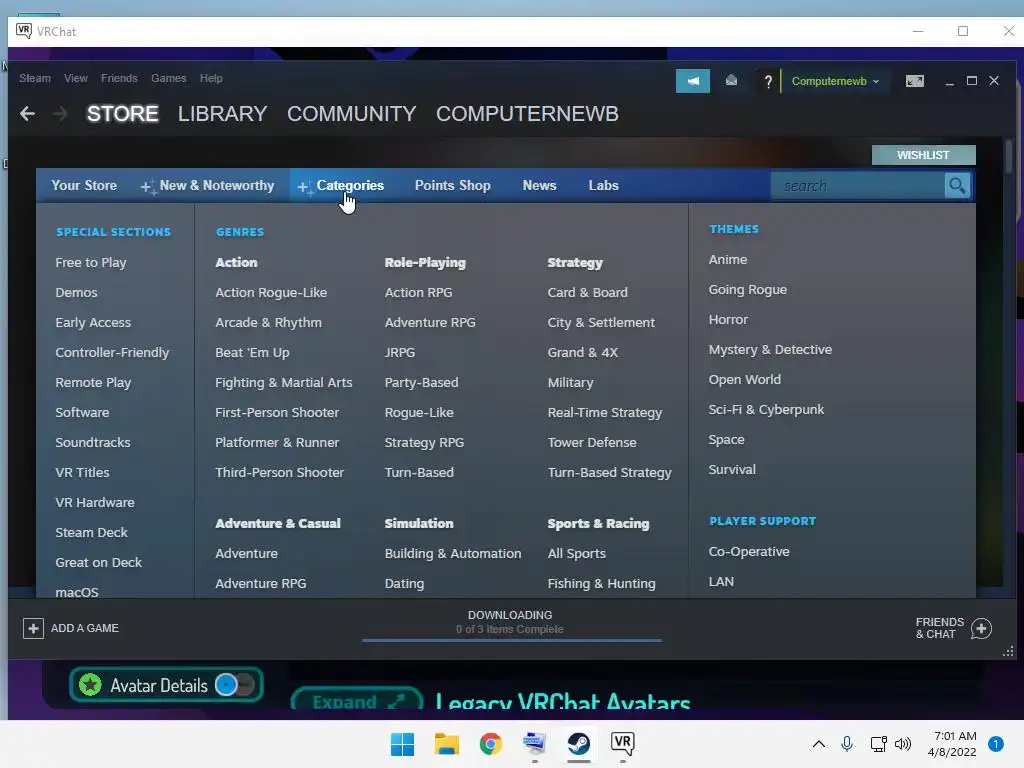This screenshot has width=1024, height=768.
Task: Open File Explorer from taskbar
Action: point(447,744)
